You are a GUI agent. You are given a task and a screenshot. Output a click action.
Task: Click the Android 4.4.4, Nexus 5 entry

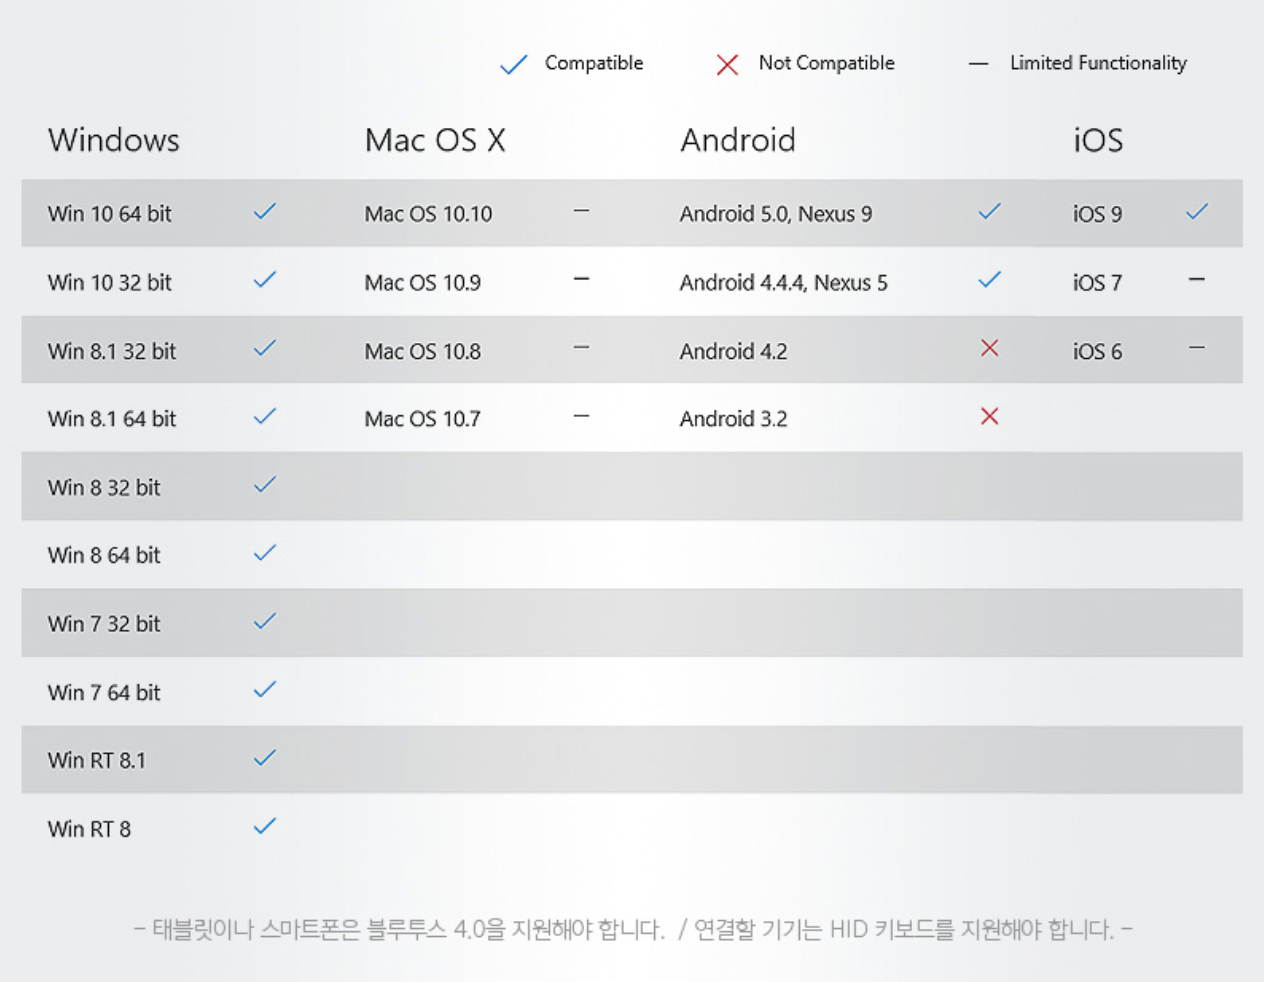[783, 283]
